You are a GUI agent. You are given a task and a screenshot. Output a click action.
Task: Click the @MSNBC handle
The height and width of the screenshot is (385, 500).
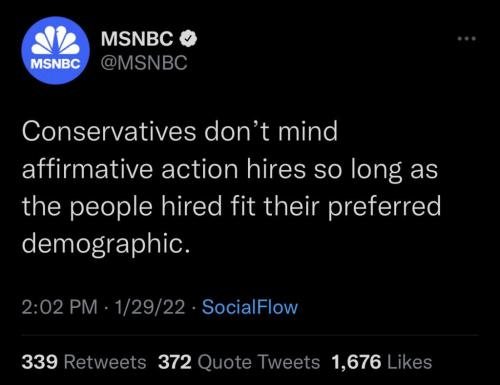click(144, 63)
